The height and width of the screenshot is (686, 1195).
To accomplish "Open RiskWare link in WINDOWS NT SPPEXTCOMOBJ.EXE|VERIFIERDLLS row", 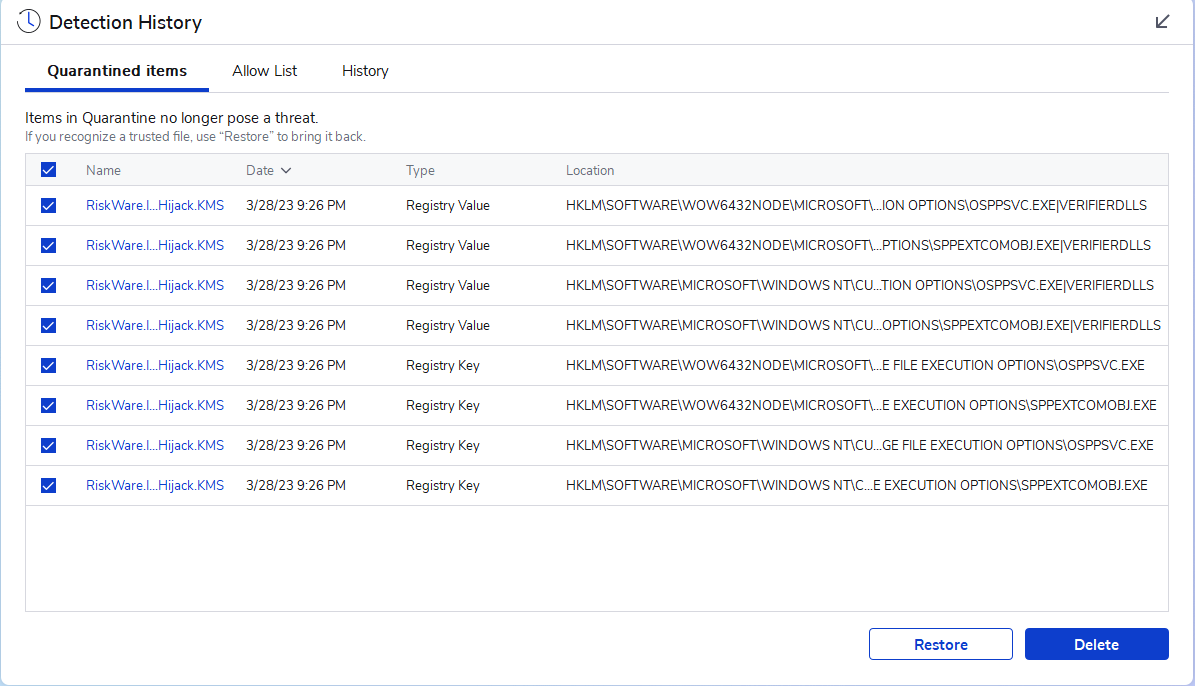I will 155,325.
